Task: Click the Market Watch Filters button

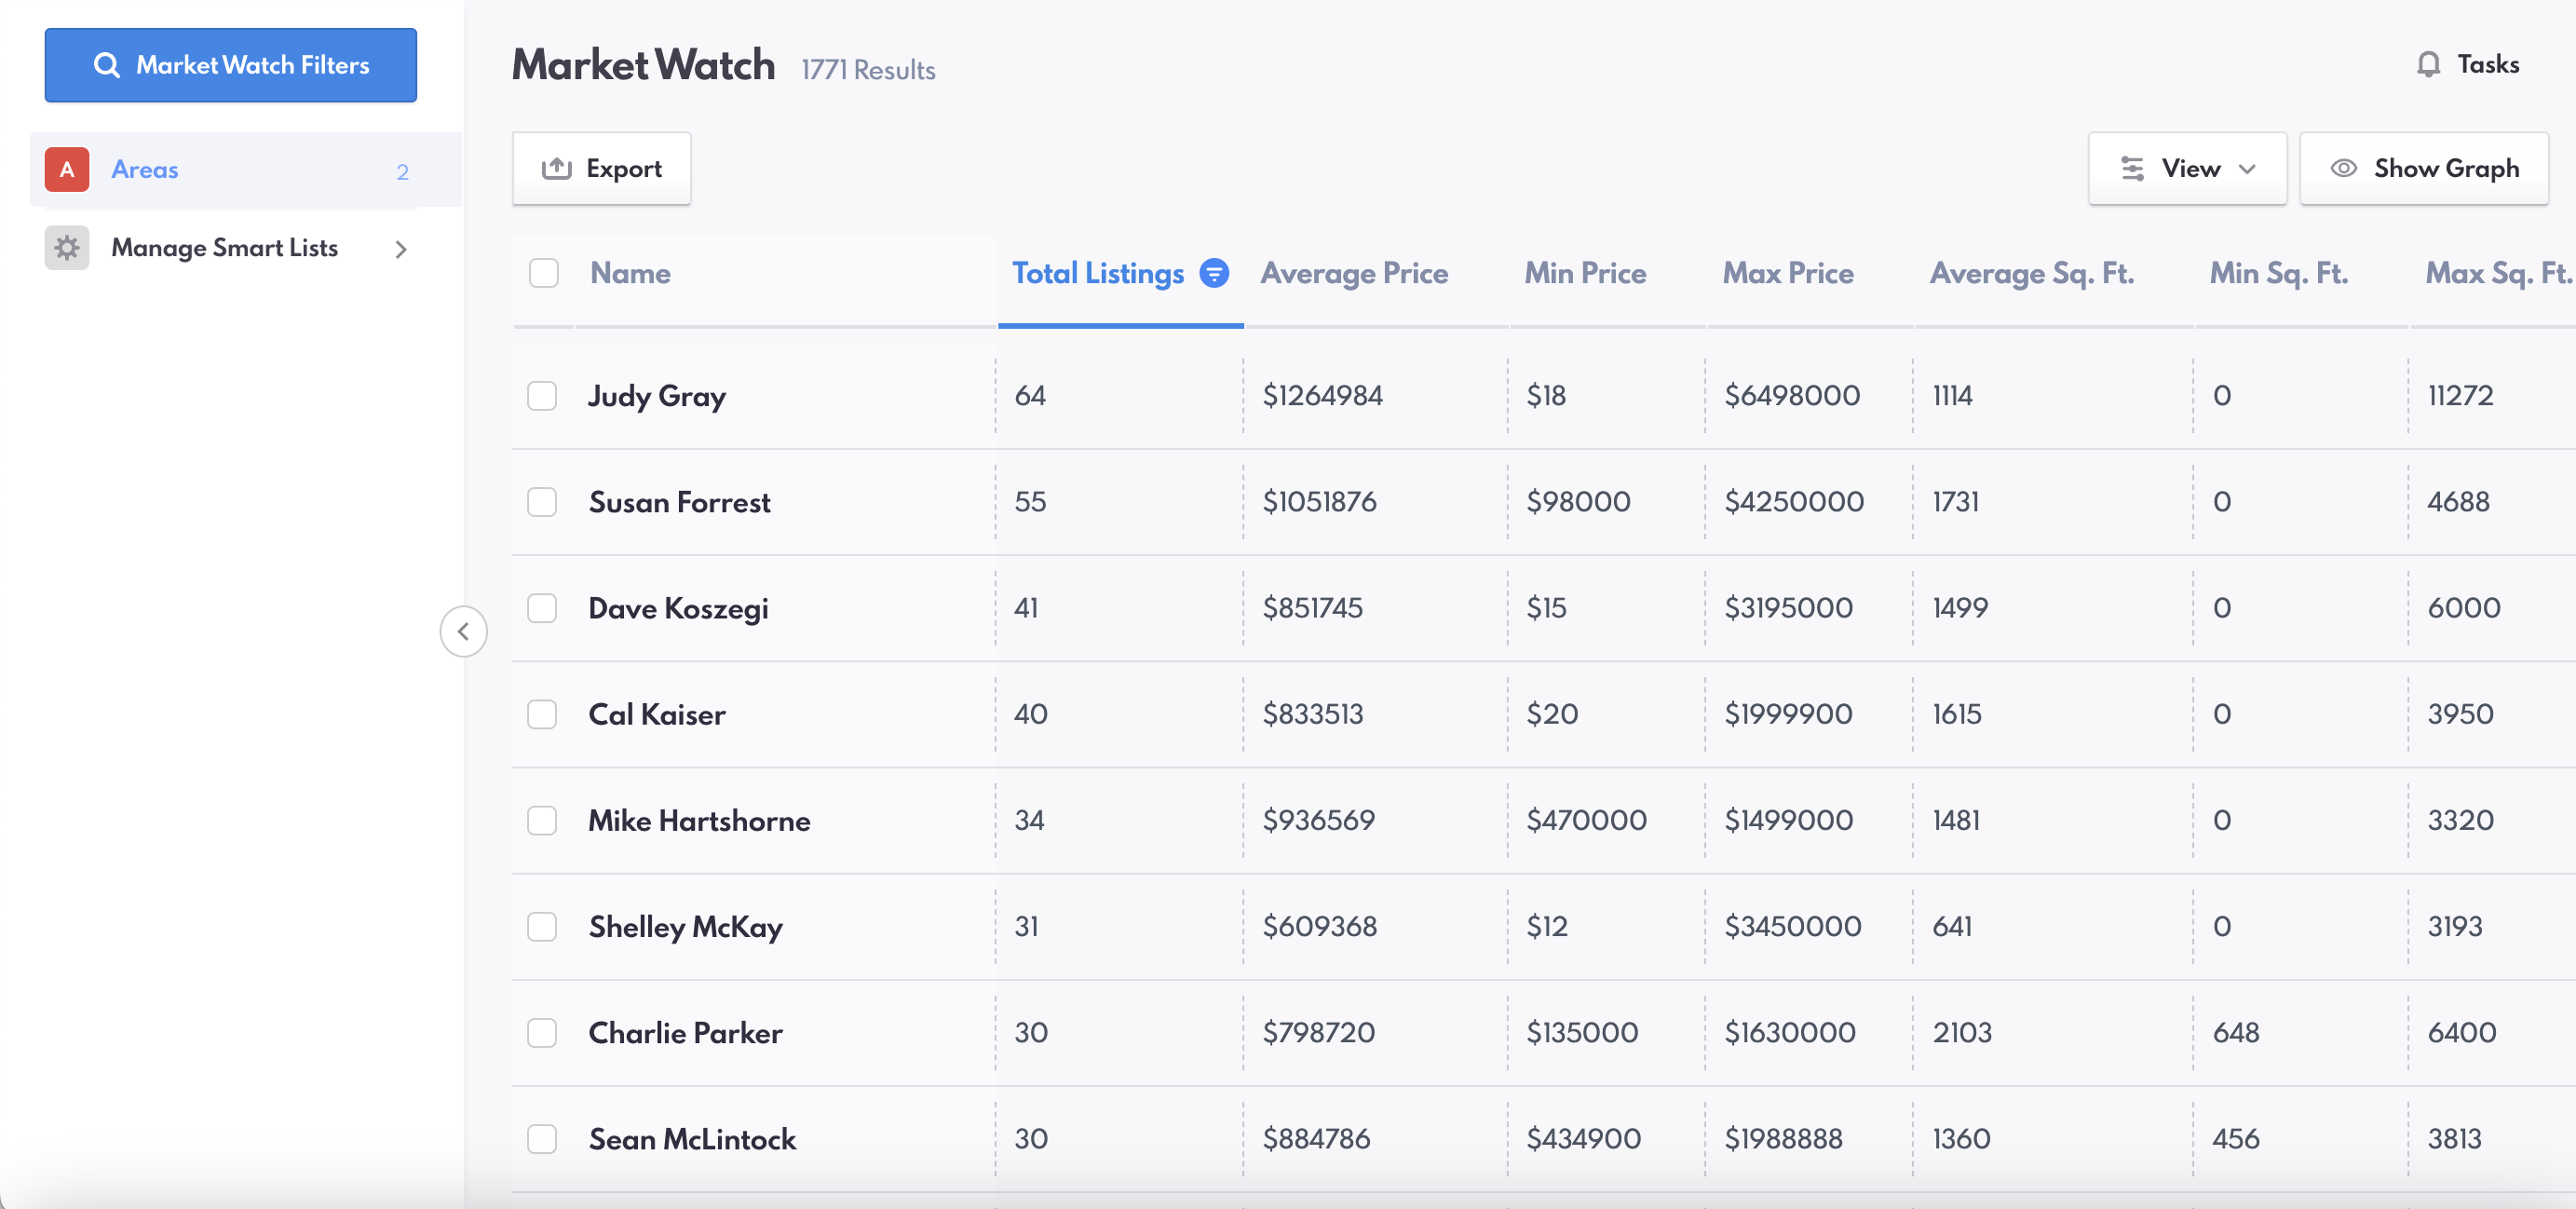Action: click(x=231, y=65)
